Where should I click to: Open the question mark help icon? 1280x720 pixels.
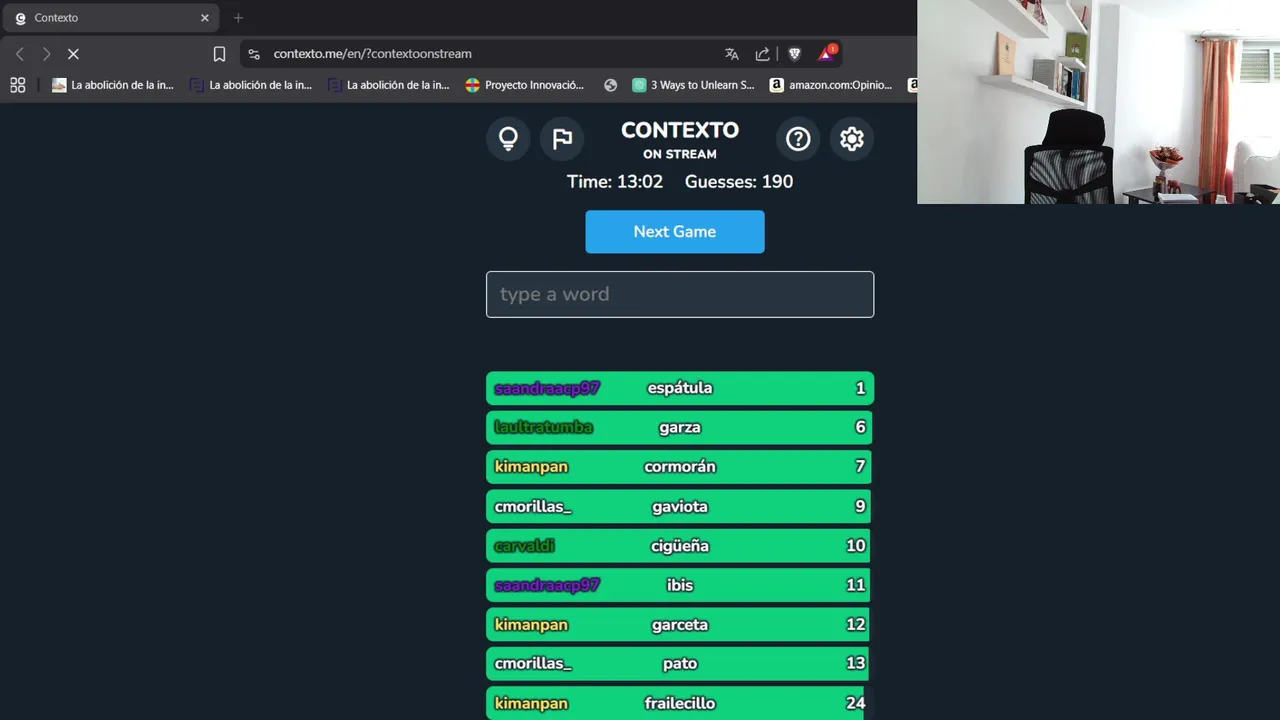tap(798, 139)
